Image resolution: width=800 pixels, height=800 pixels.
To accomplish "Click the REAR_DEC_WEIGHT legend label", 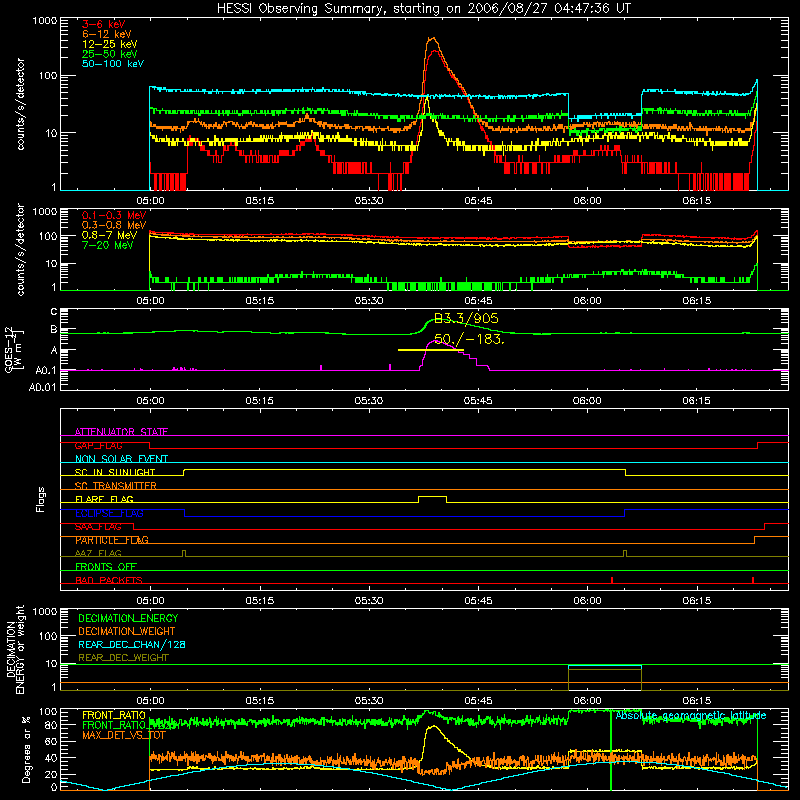I will tap(123, 658).
